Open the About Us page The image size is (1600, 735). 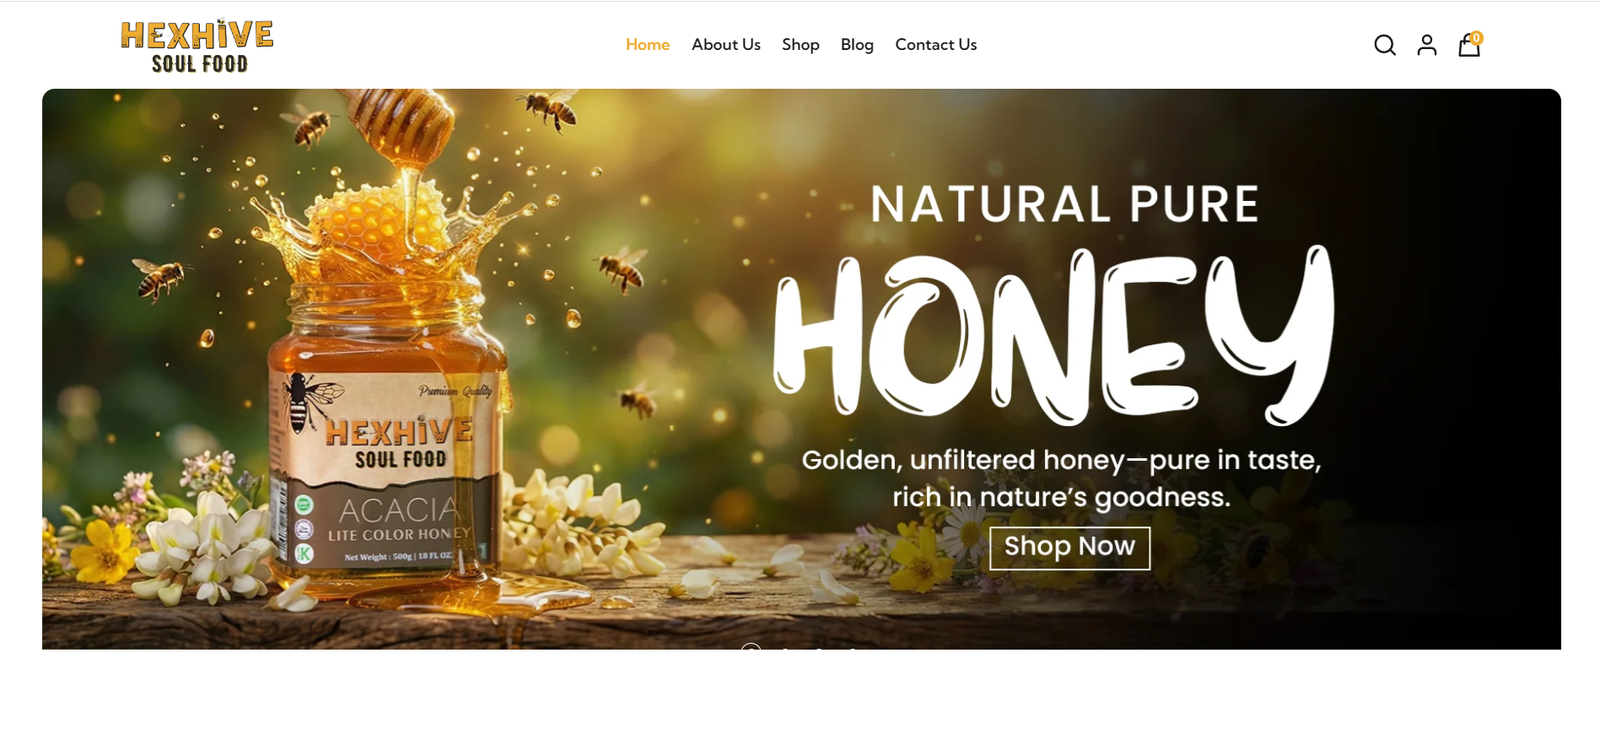pyautogui.click(x=726, y=45)
